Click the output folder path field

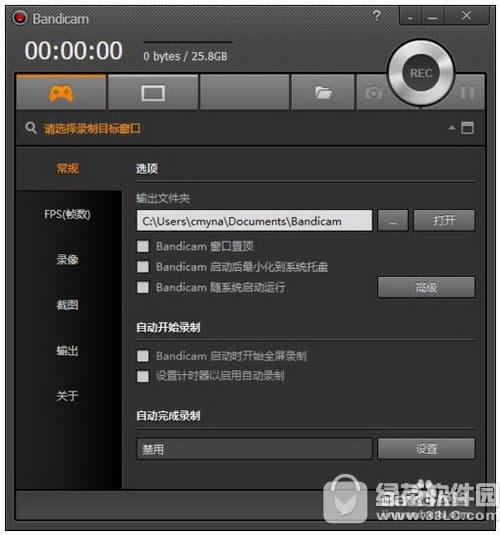tap(254, 220)
